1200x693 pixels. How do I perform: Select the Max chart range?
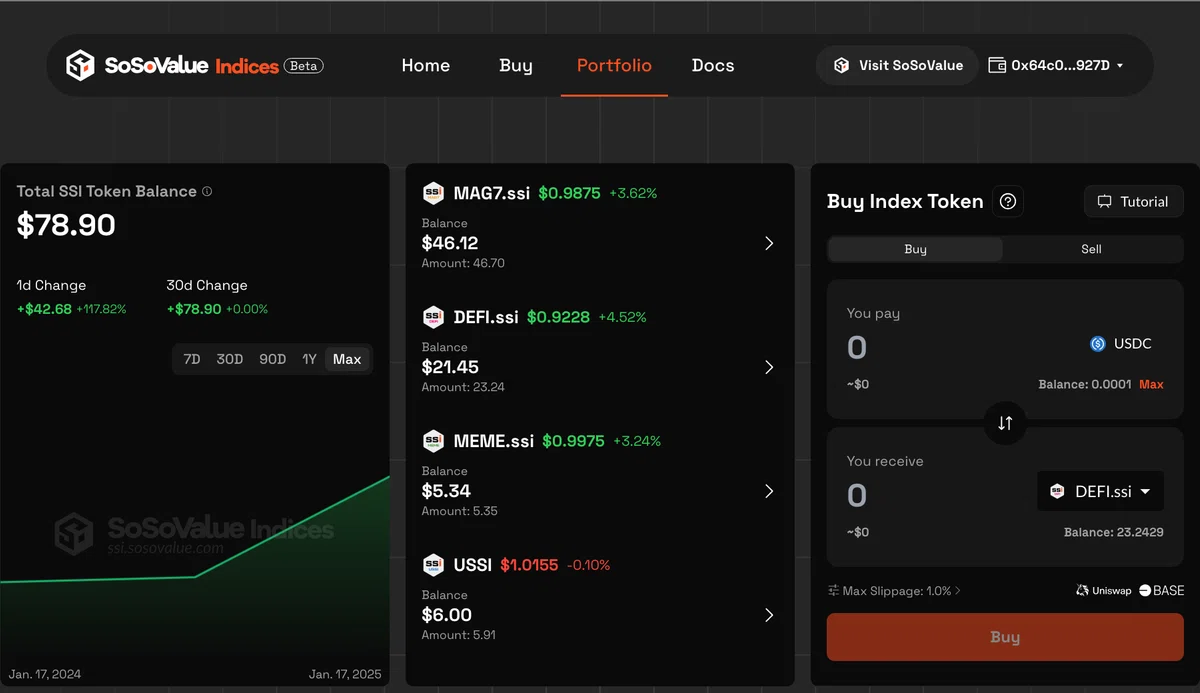(347, 359)
